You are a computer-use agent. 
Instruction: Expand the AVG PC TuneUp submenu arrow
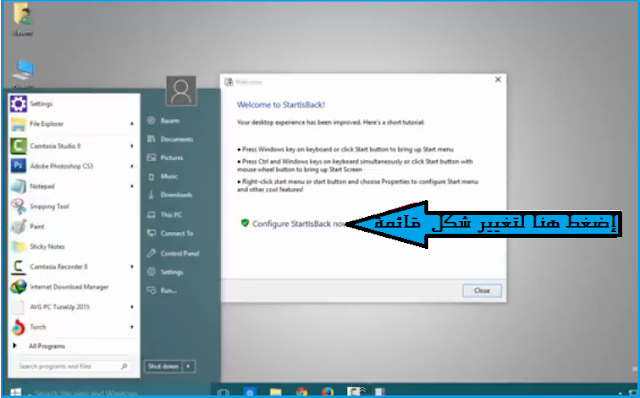(x=132, y=307)
